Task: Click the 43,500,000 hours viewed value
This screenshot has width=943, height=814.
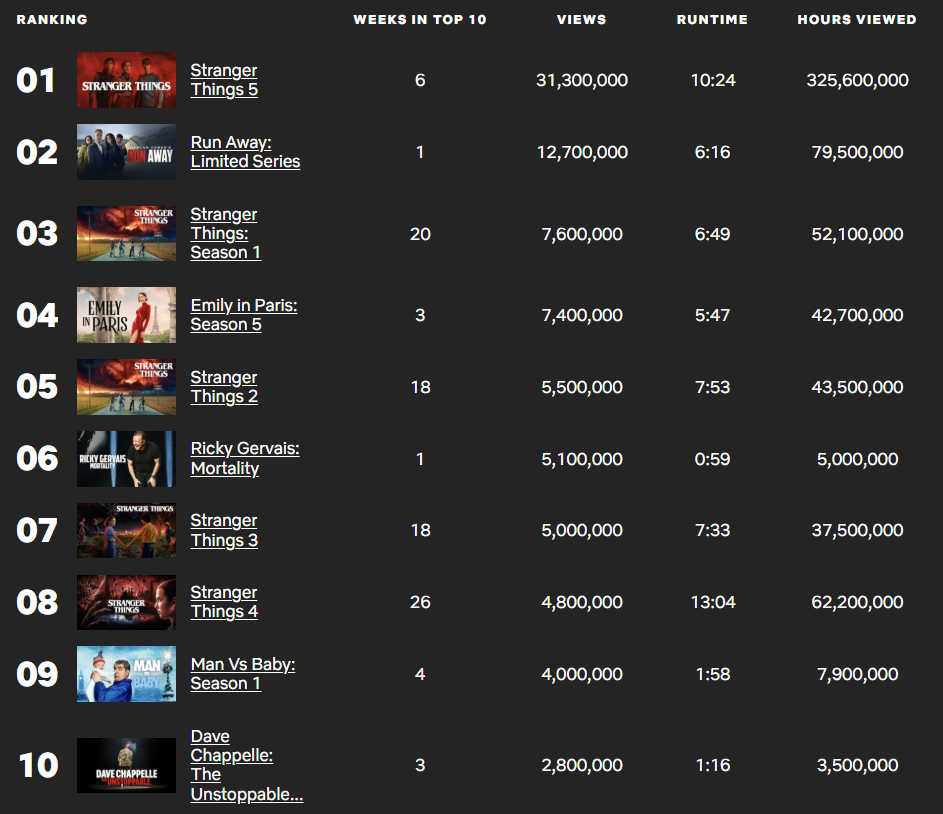Action: coord(857,387)
